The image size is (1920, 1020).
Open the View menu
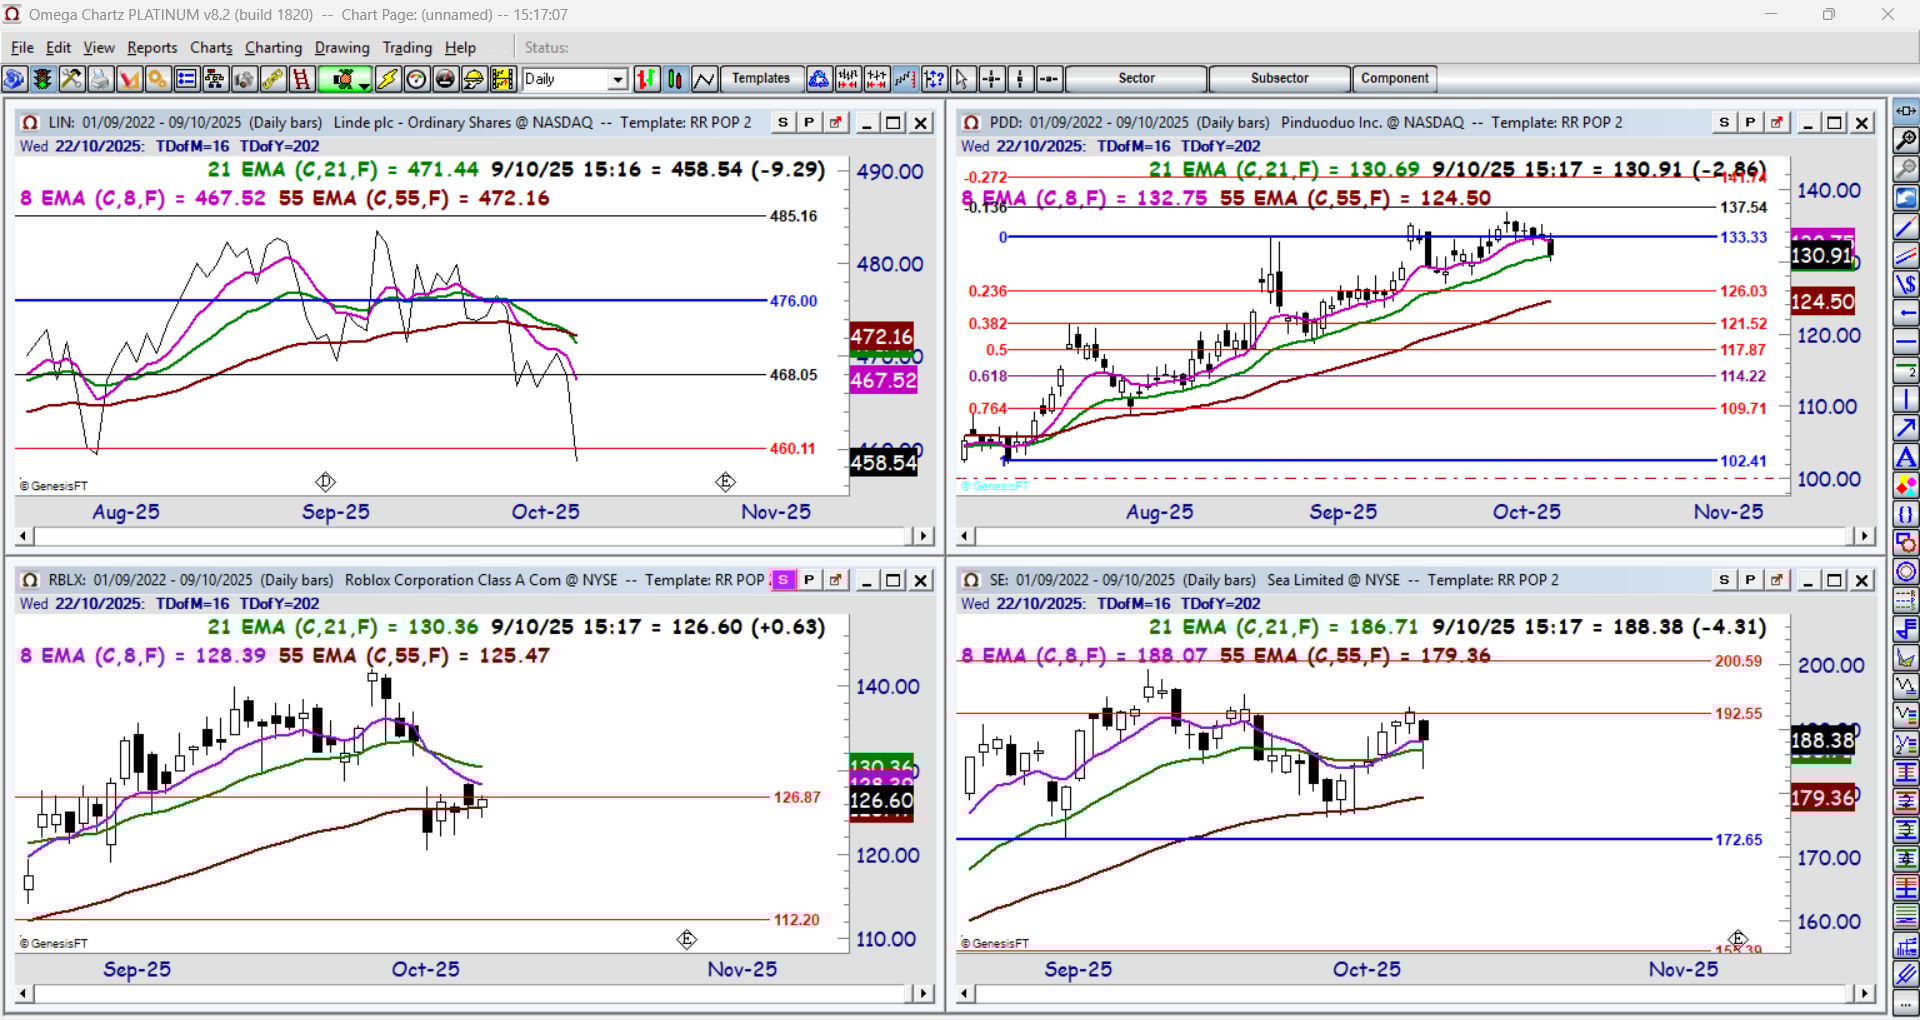click(99, 47)
